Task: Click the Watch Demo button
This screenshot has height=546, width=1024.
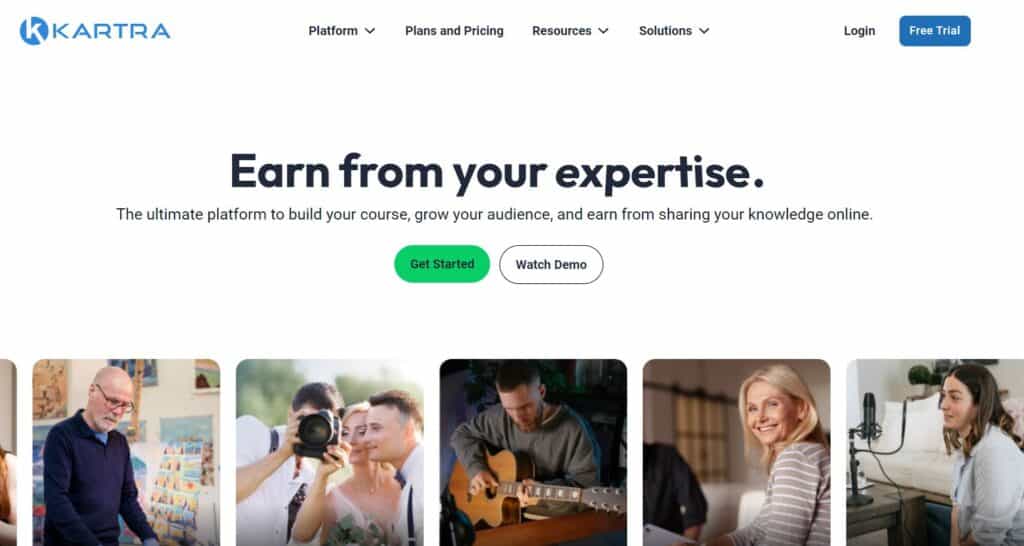Action: (x=551, y=265)
